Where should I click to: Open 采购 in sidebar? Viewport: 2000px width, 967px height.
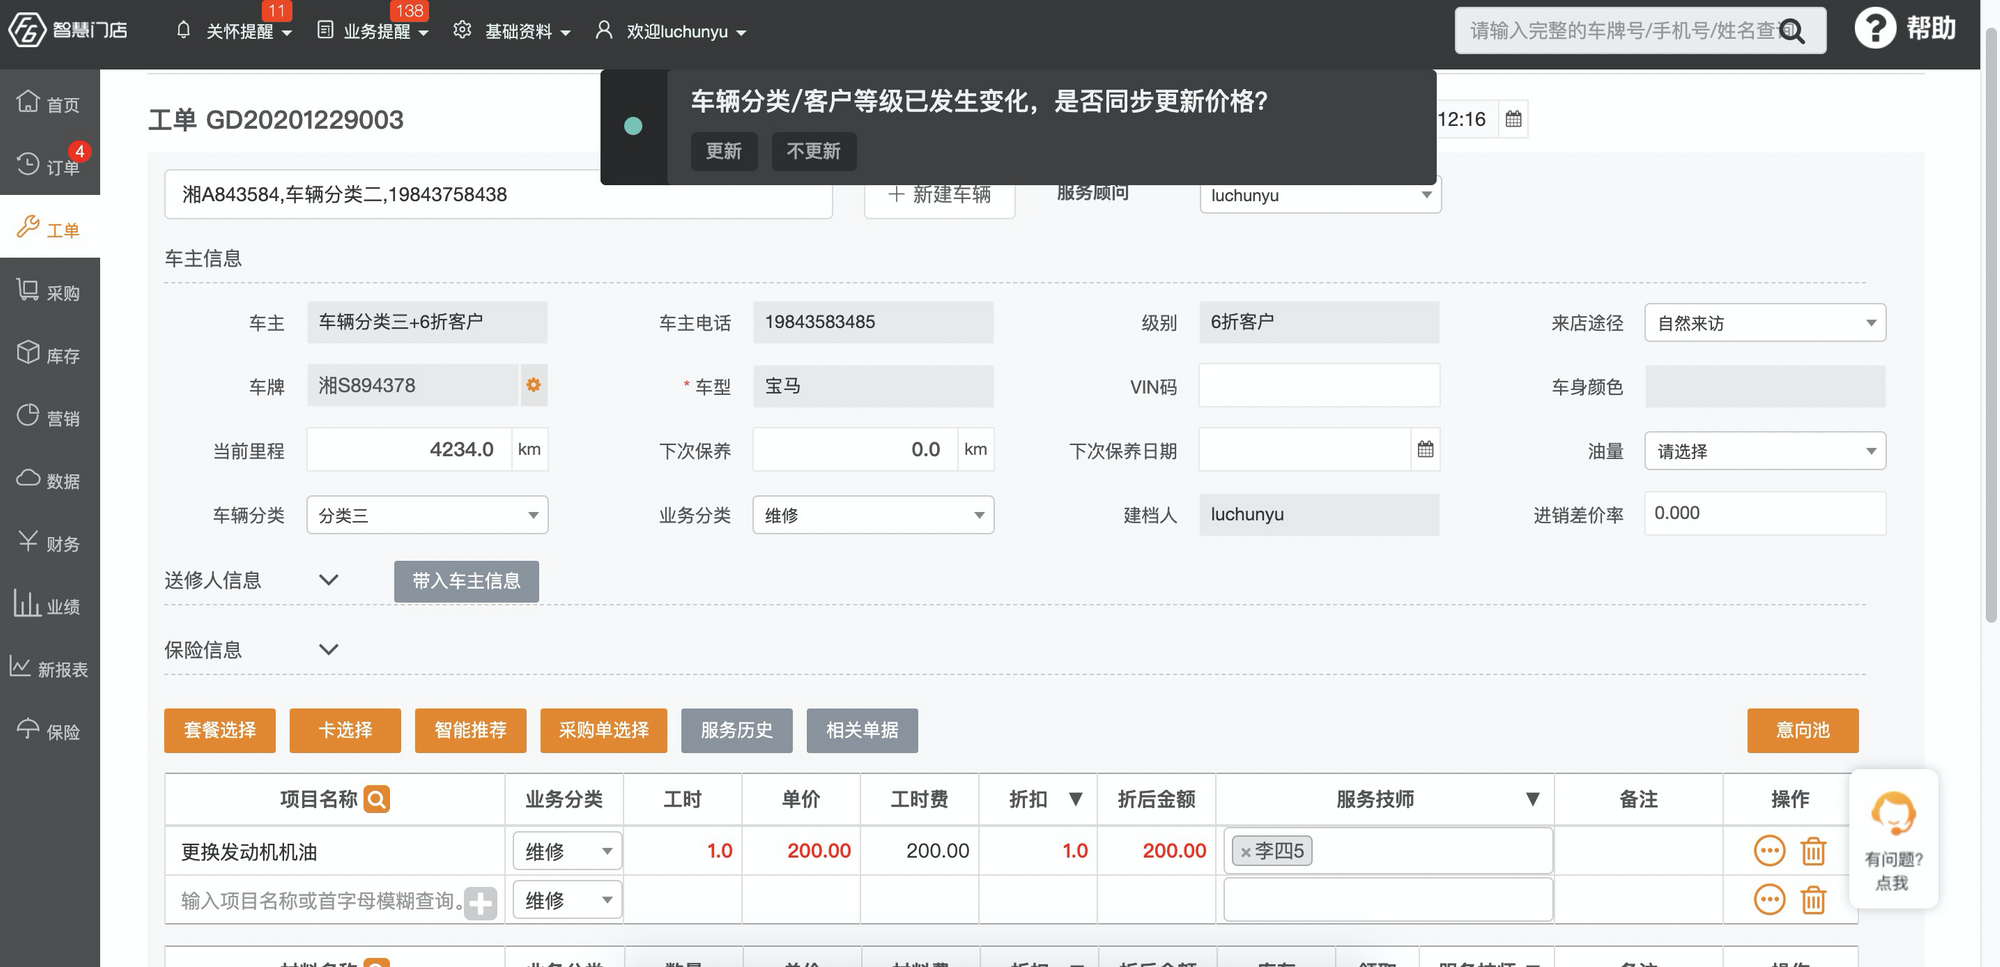49,291
